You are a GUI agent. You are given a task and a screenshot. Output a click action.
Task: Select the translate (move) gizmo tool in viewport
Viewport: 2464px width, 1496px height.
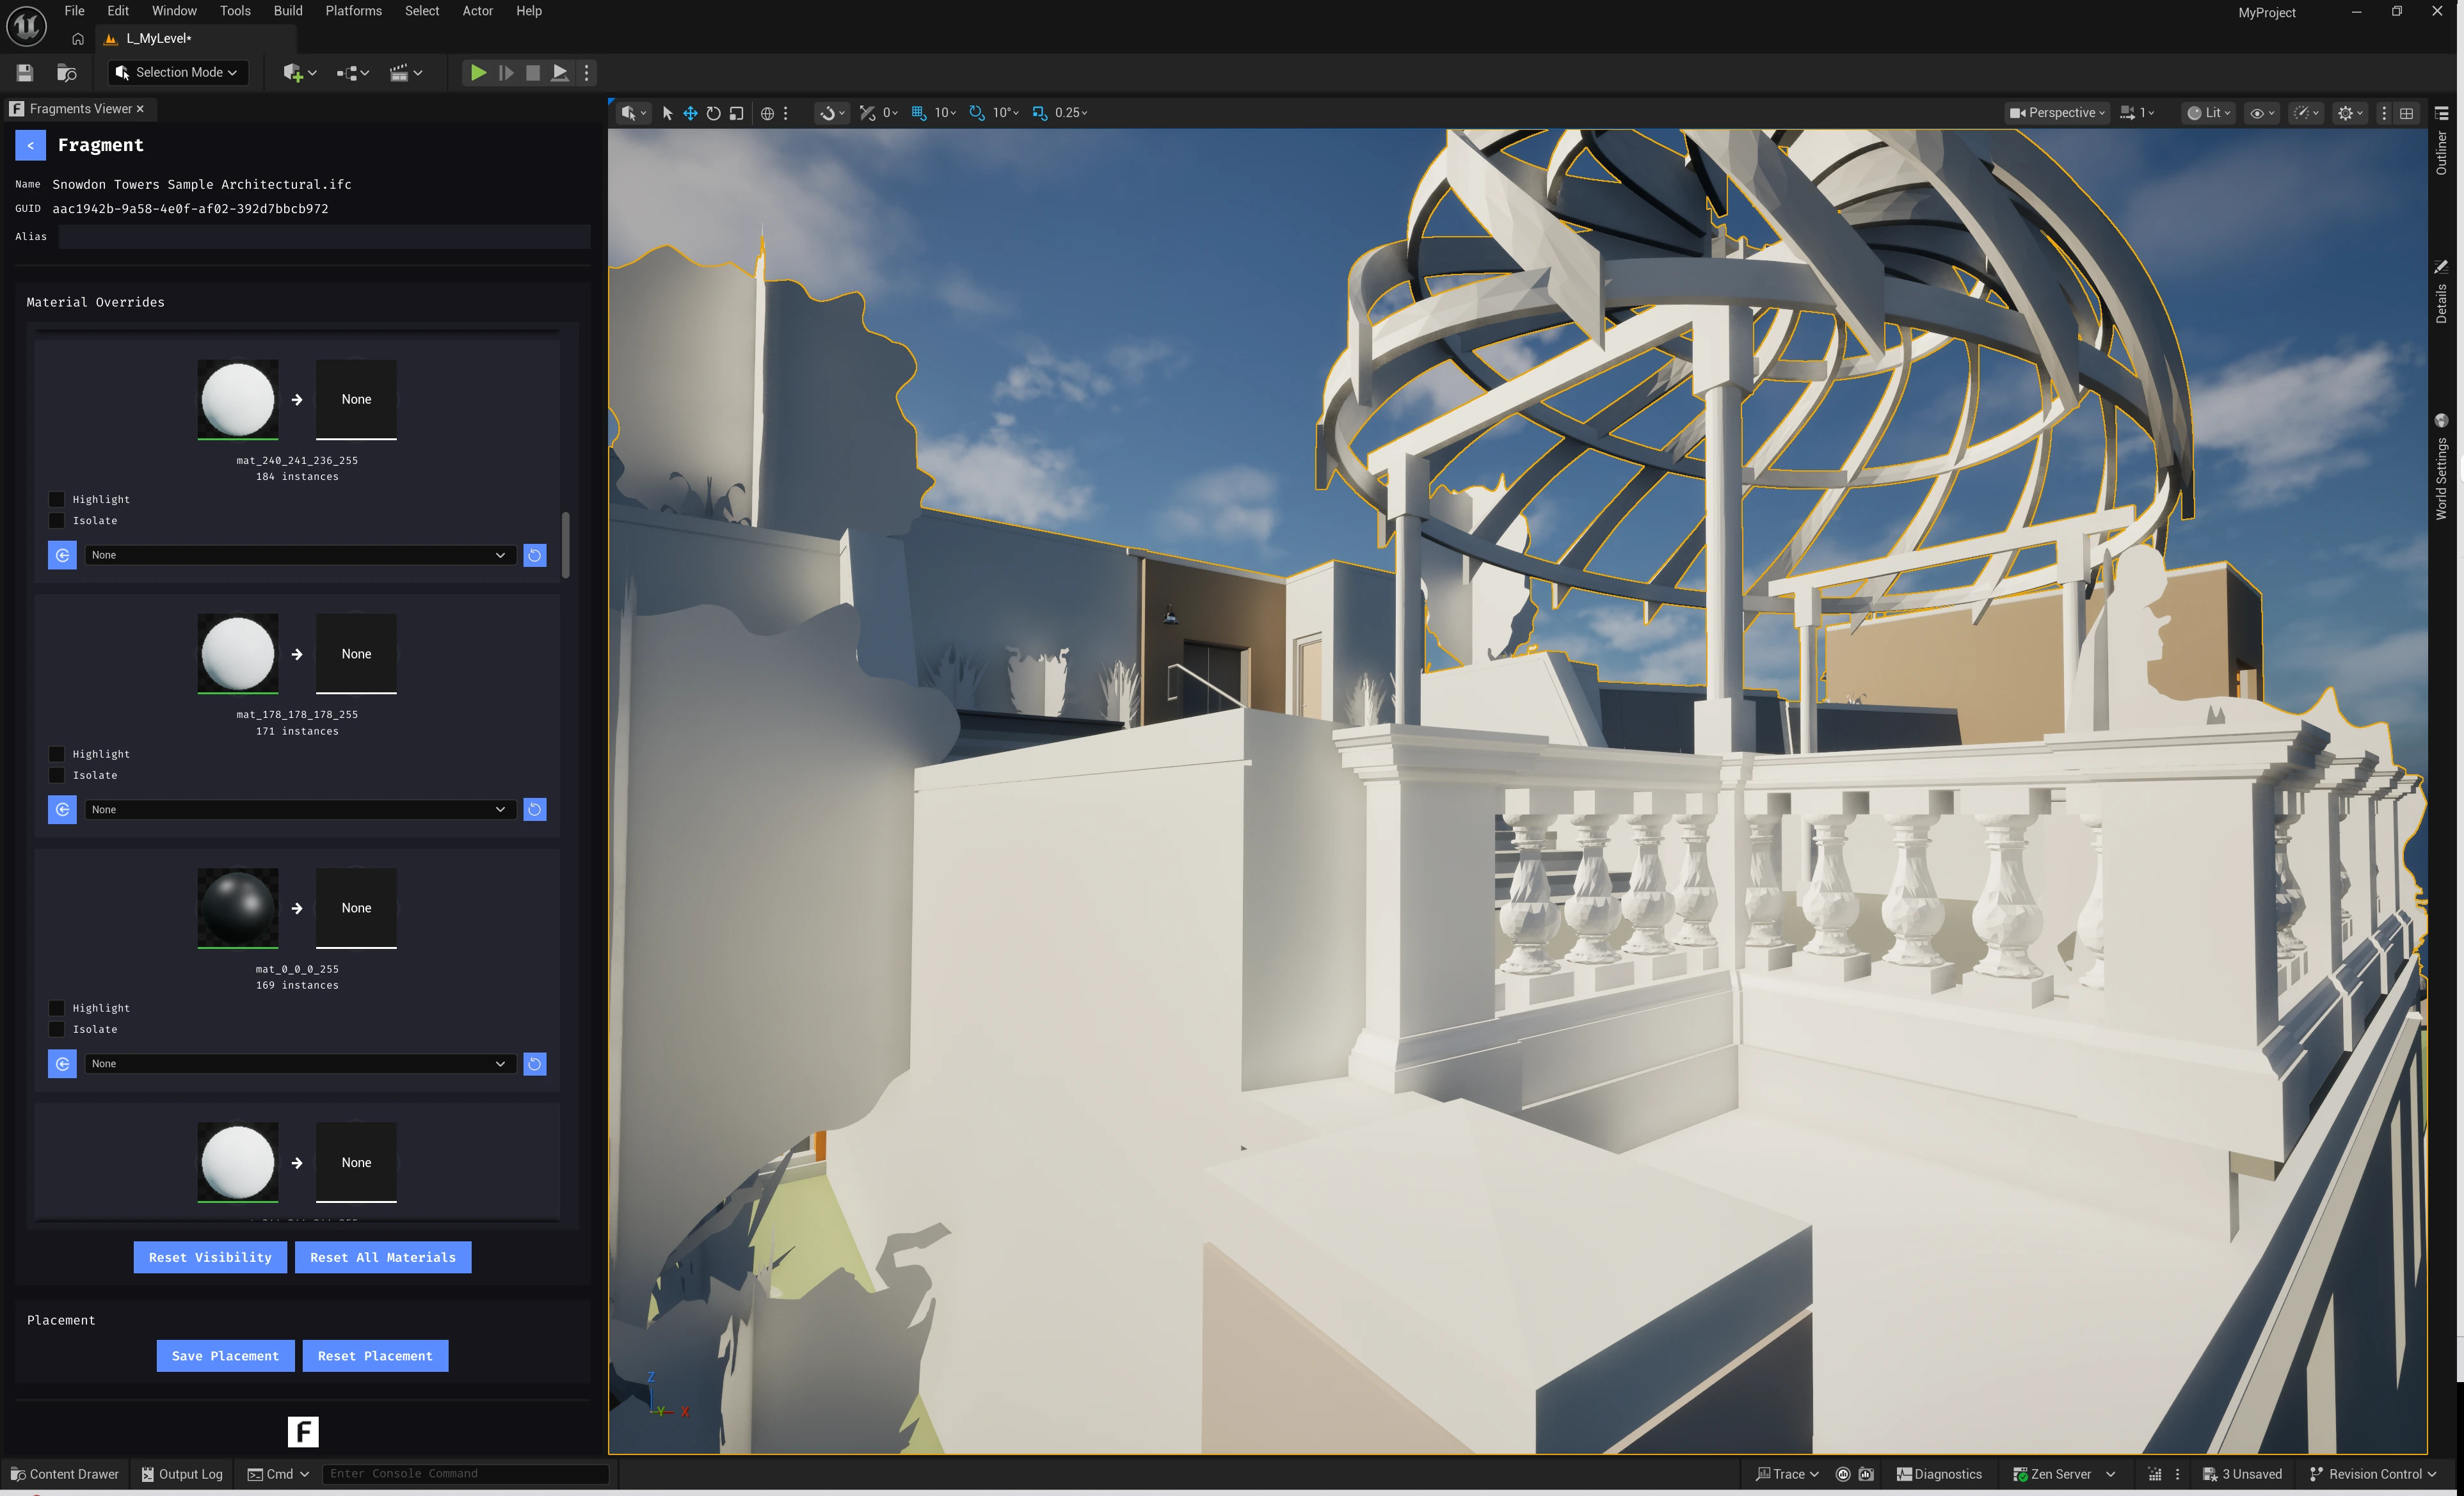tap(690, 113)
